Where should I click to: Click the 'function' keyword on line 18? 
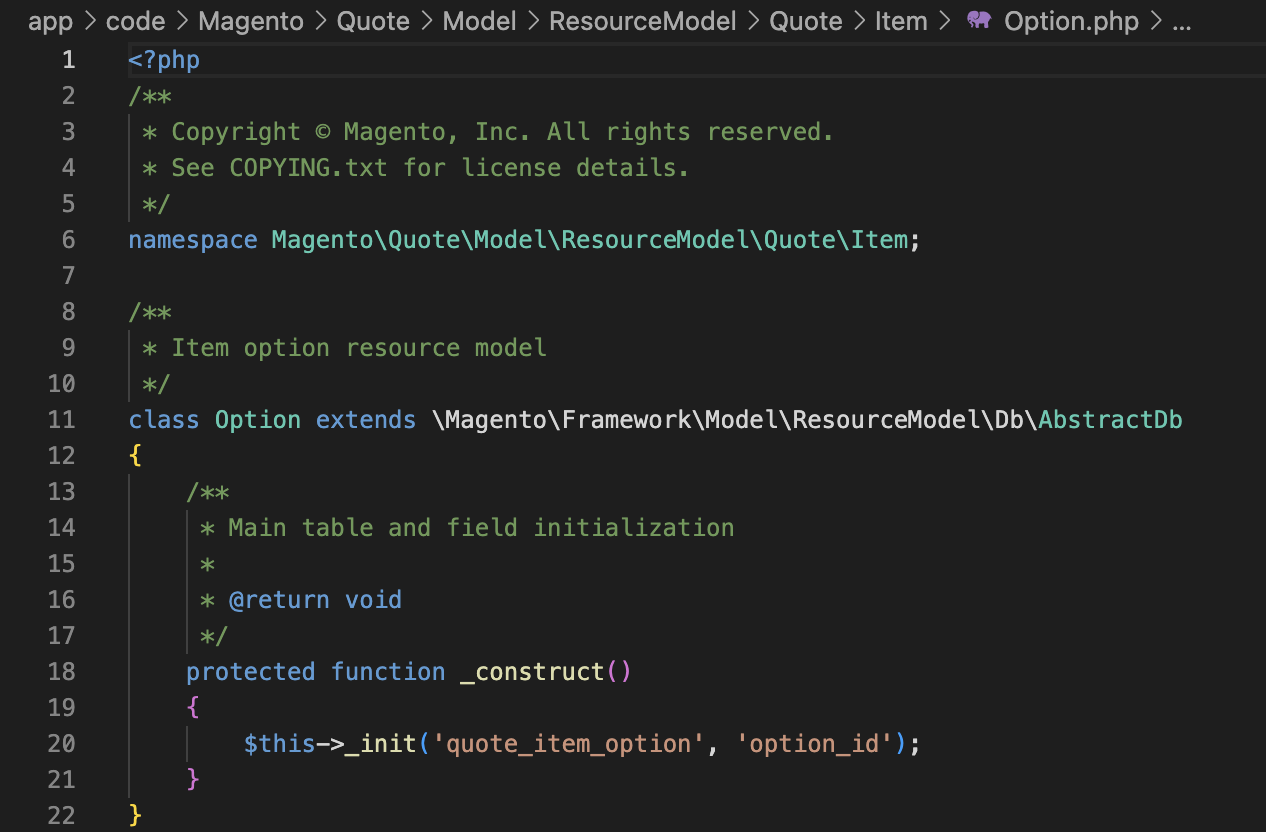[x=388, y=672]
